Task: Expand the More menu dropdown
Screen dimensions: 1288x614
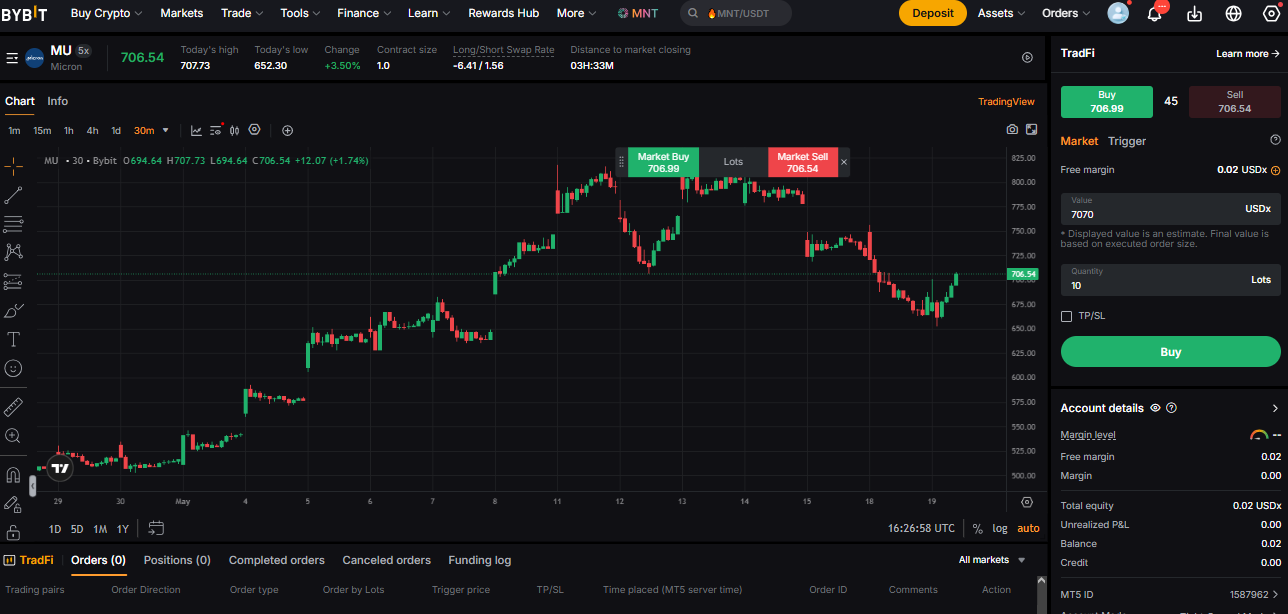Action: (576, 13)
